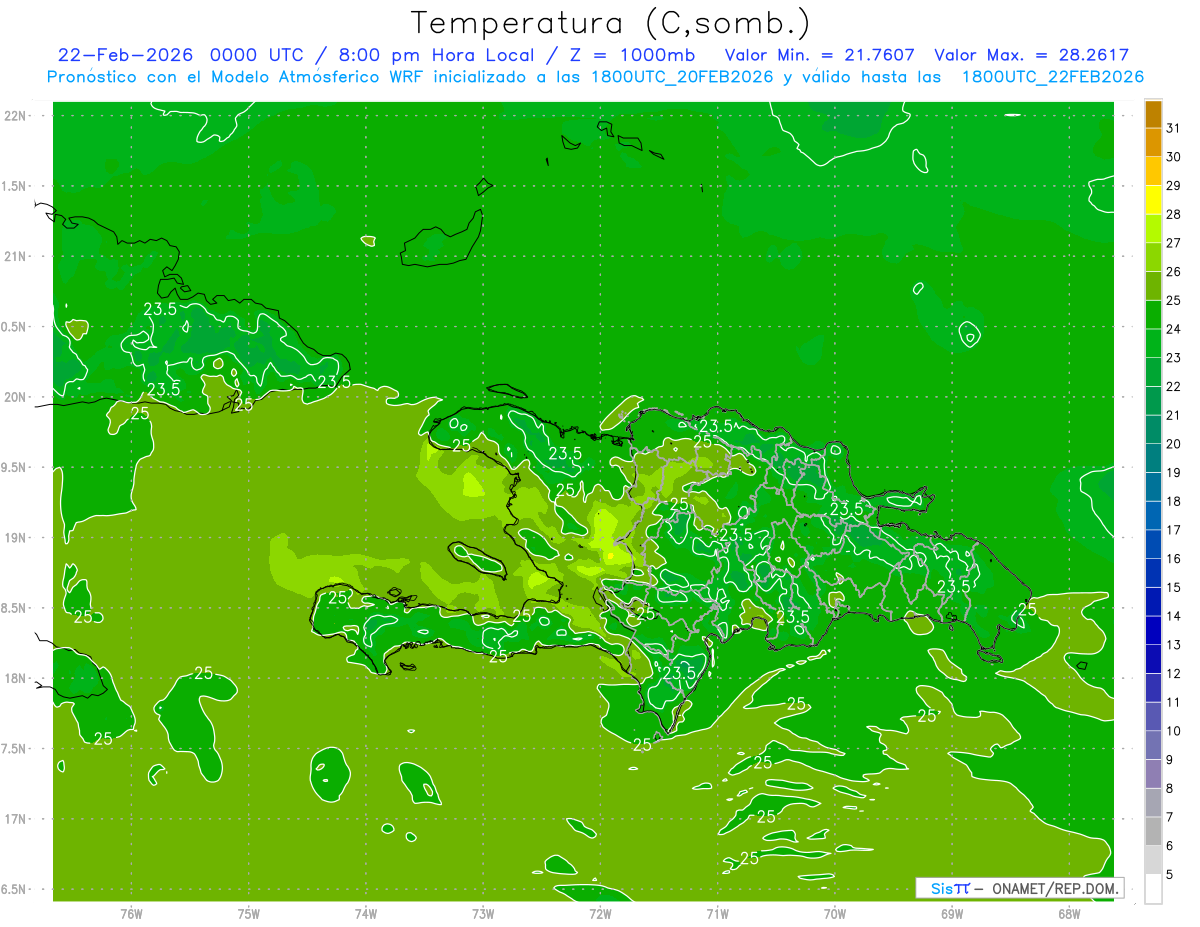Click the "75W" longitude axis label
Screen dimensions: 1200x927
[x=248, y=913]
